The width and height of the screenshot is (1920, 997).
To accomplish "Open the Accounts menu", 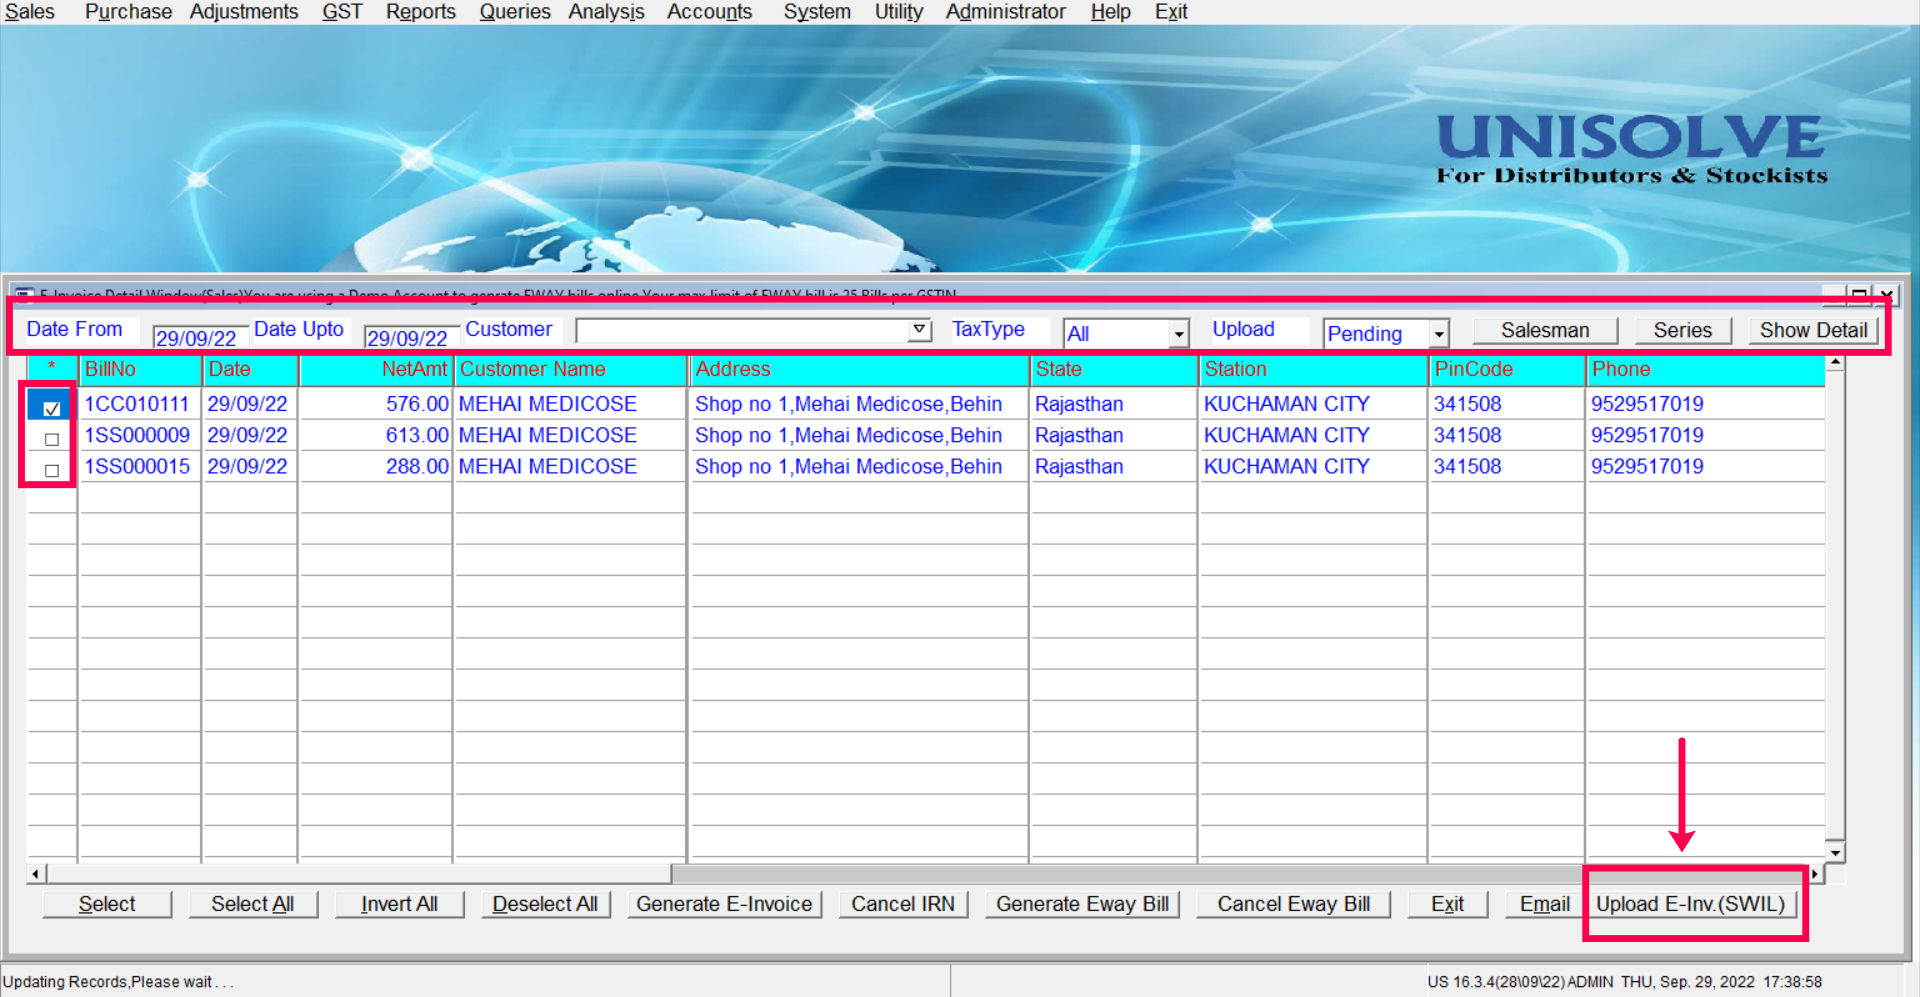I will pyautogui.click(x=710, y=12).
